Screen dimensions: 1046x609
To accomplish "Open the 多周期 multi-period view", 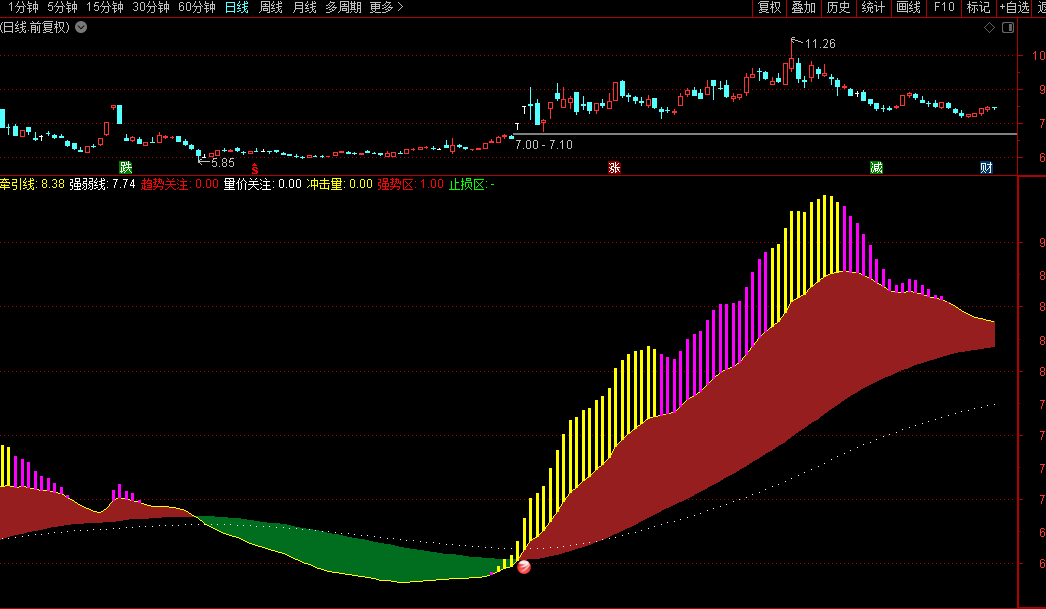I will click(x=343, y=8).
